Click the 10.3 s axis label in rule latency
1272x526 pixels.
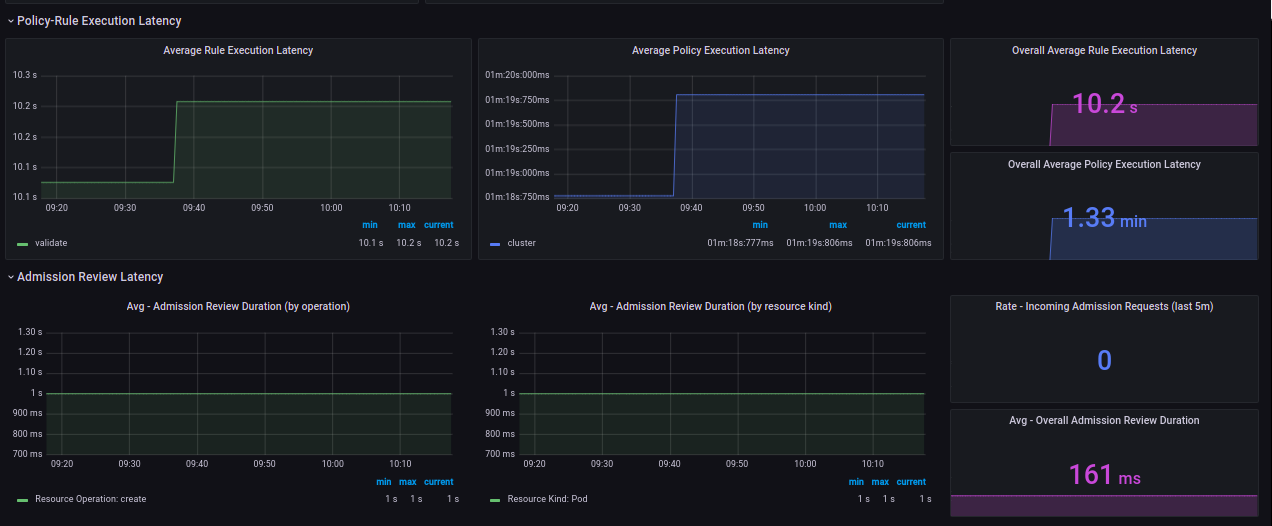tap(24, 75)
